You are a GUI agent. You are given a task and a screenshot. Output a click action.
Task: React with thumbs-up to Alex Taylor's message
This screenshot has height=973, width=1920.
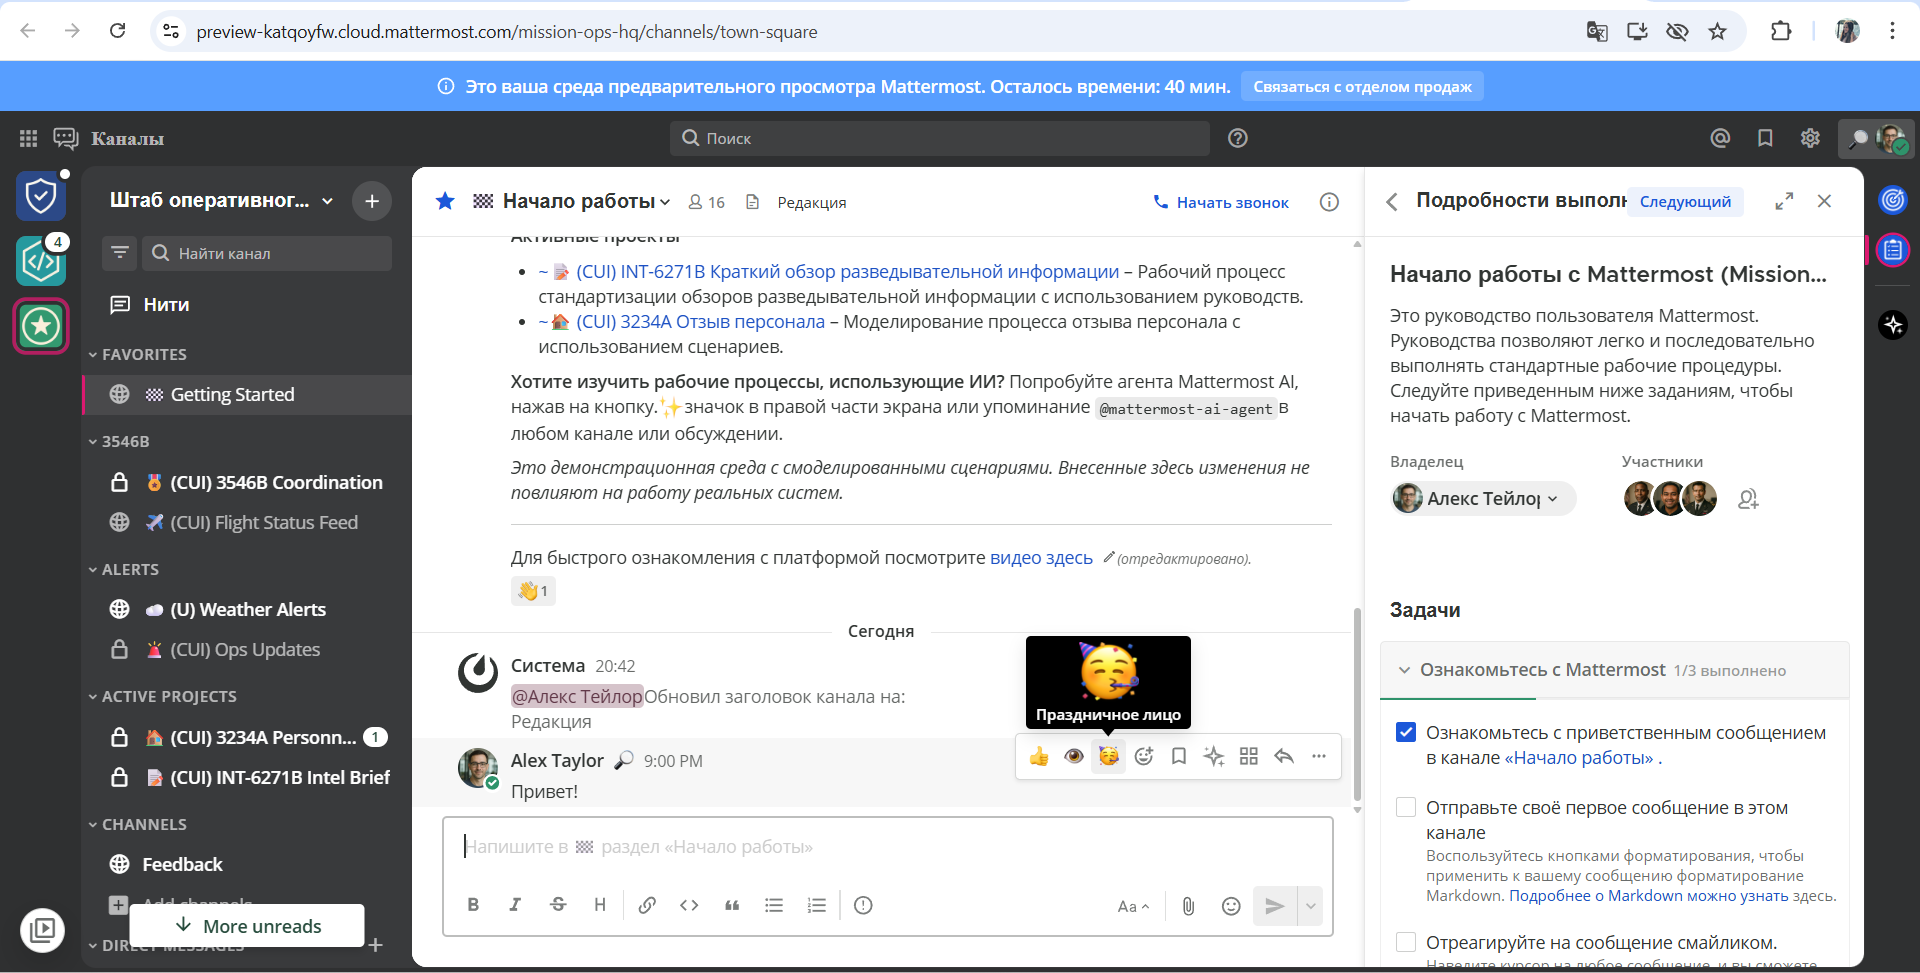pyautogui.click(x=1039, y=757)
